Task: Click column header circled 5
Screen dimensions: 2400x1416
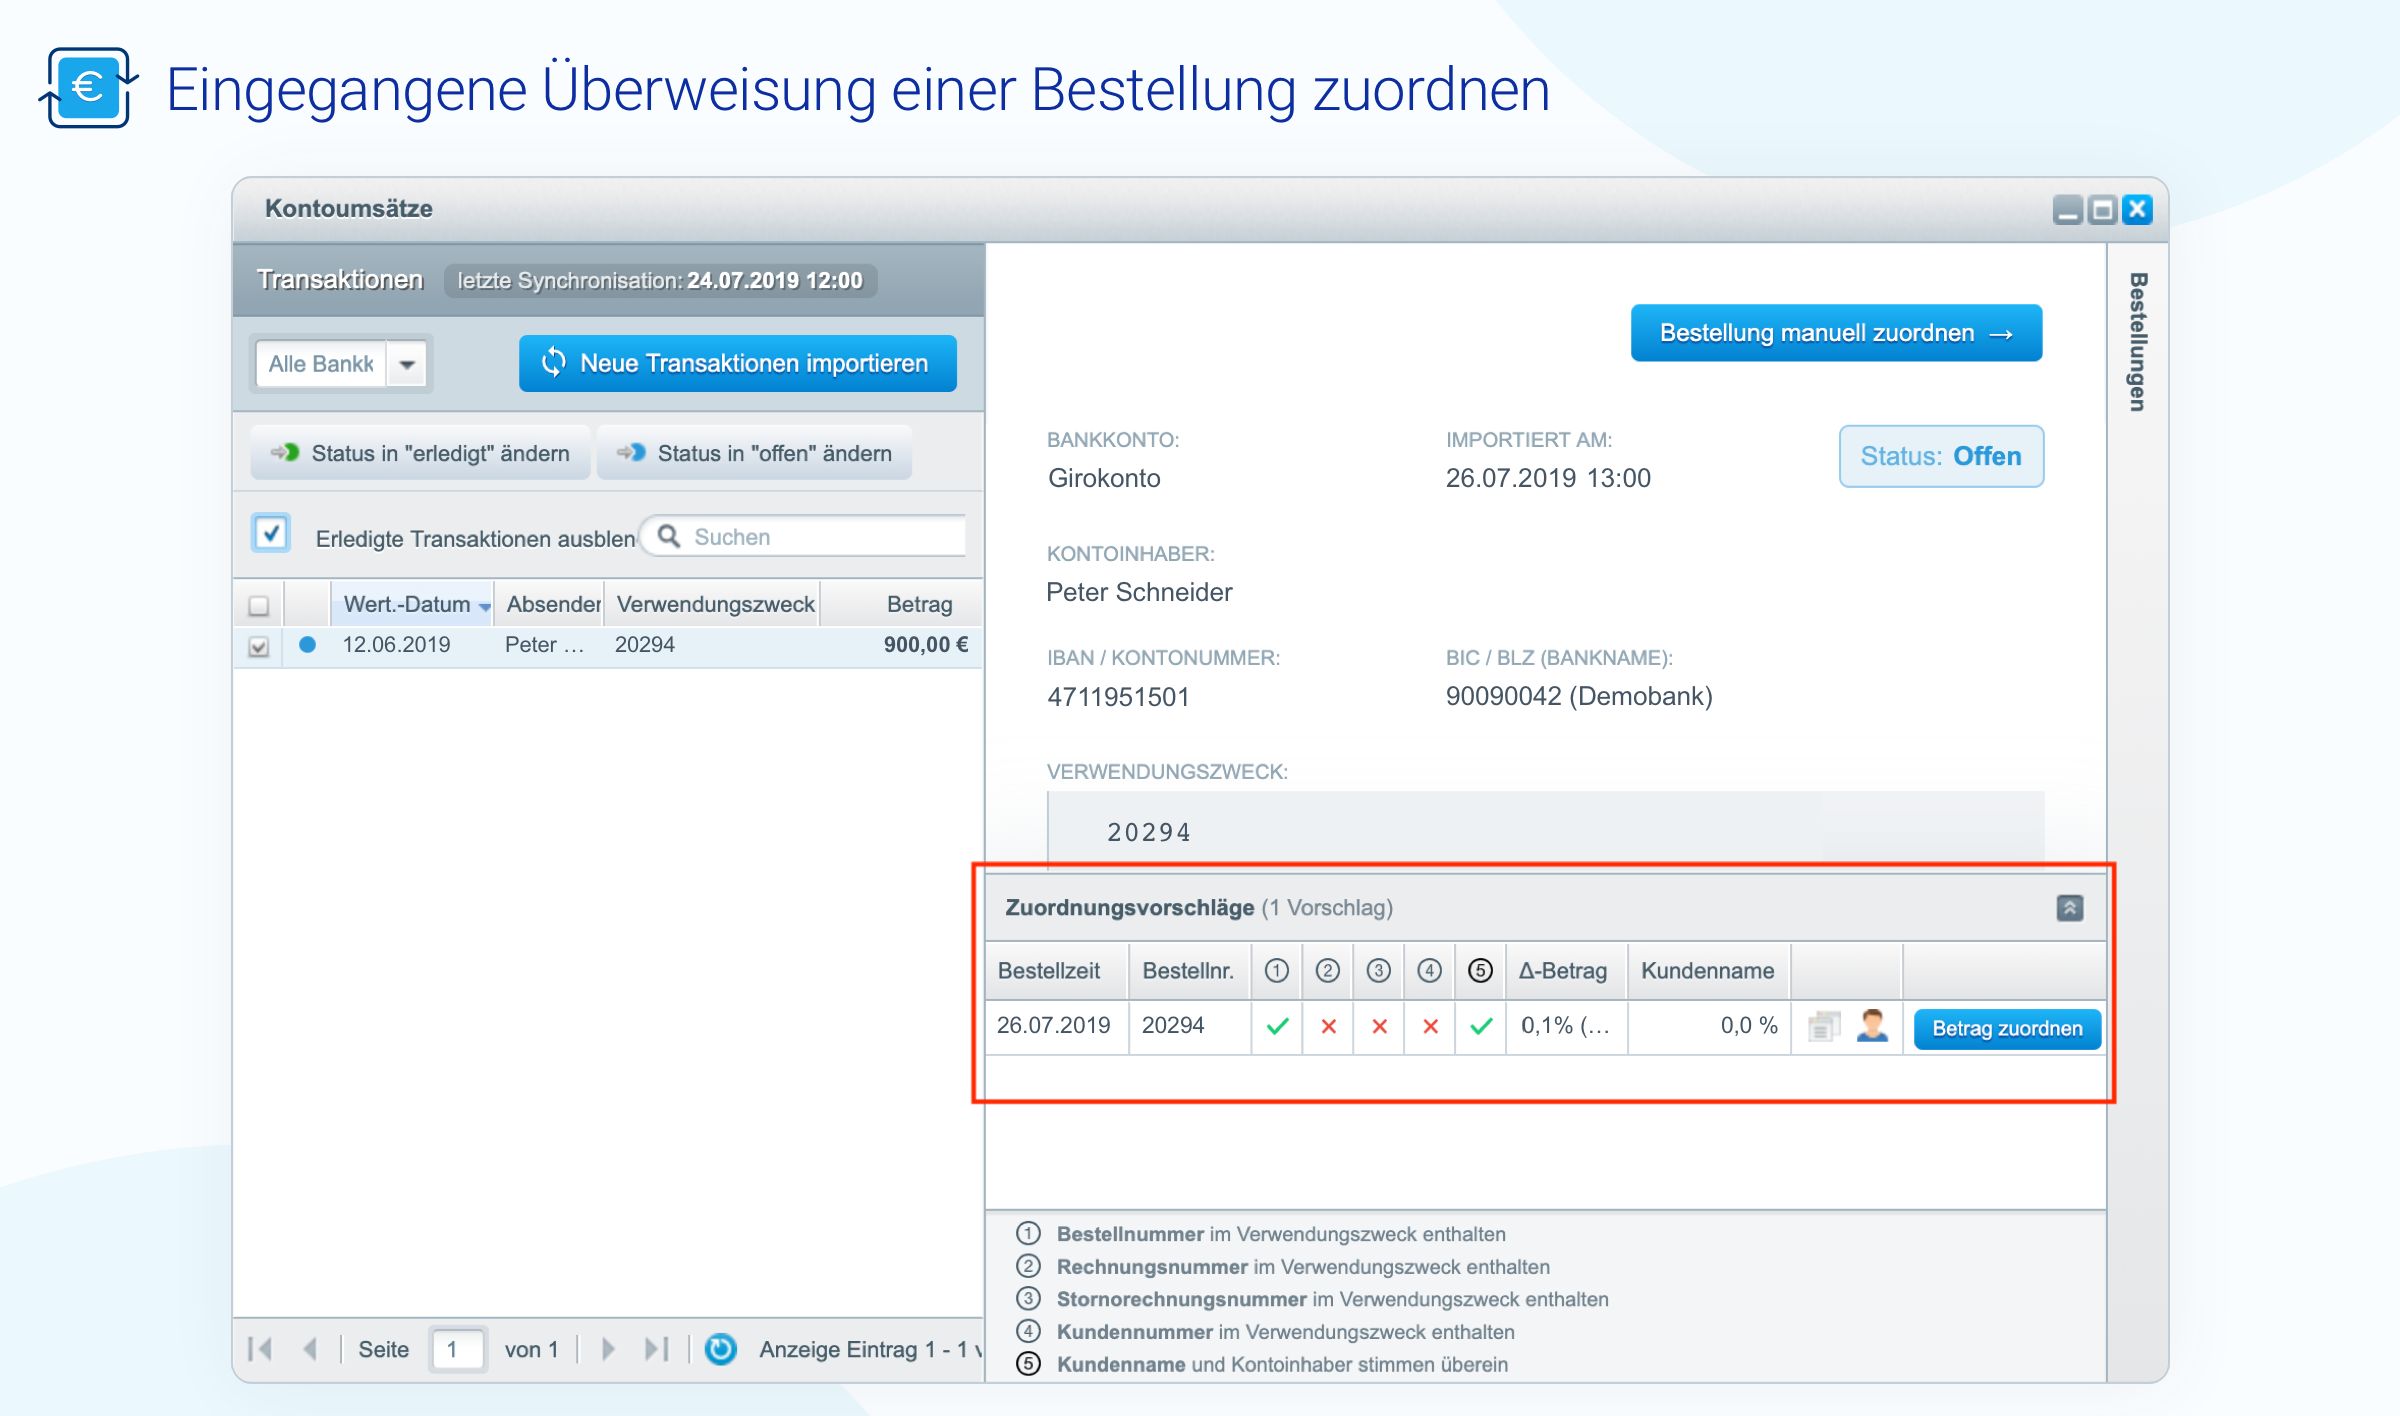Action: [x=1481, y=970]
